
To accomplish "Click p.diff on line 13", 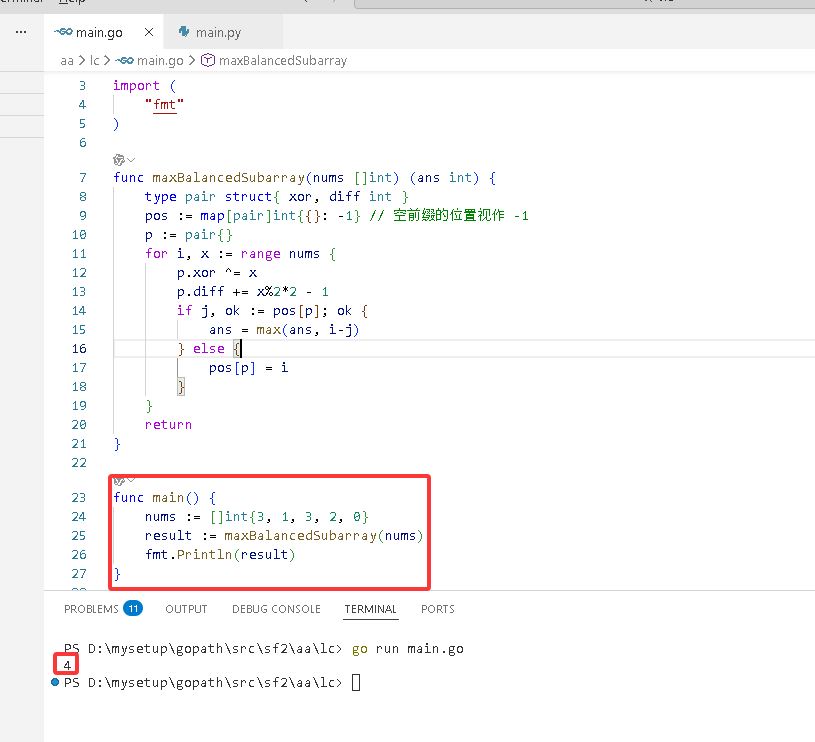I will pos(201,292).
